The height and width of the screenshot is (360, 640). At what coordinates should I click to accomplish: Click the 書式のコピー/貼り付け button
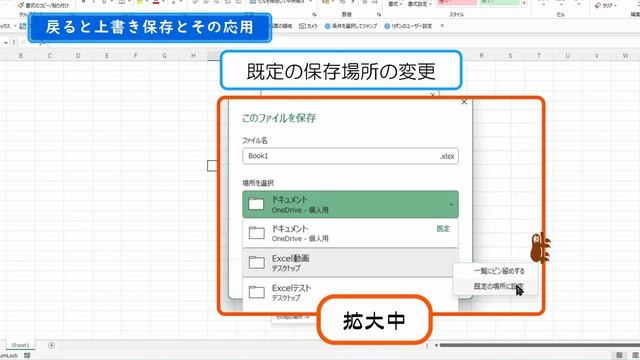click(44, 5)
